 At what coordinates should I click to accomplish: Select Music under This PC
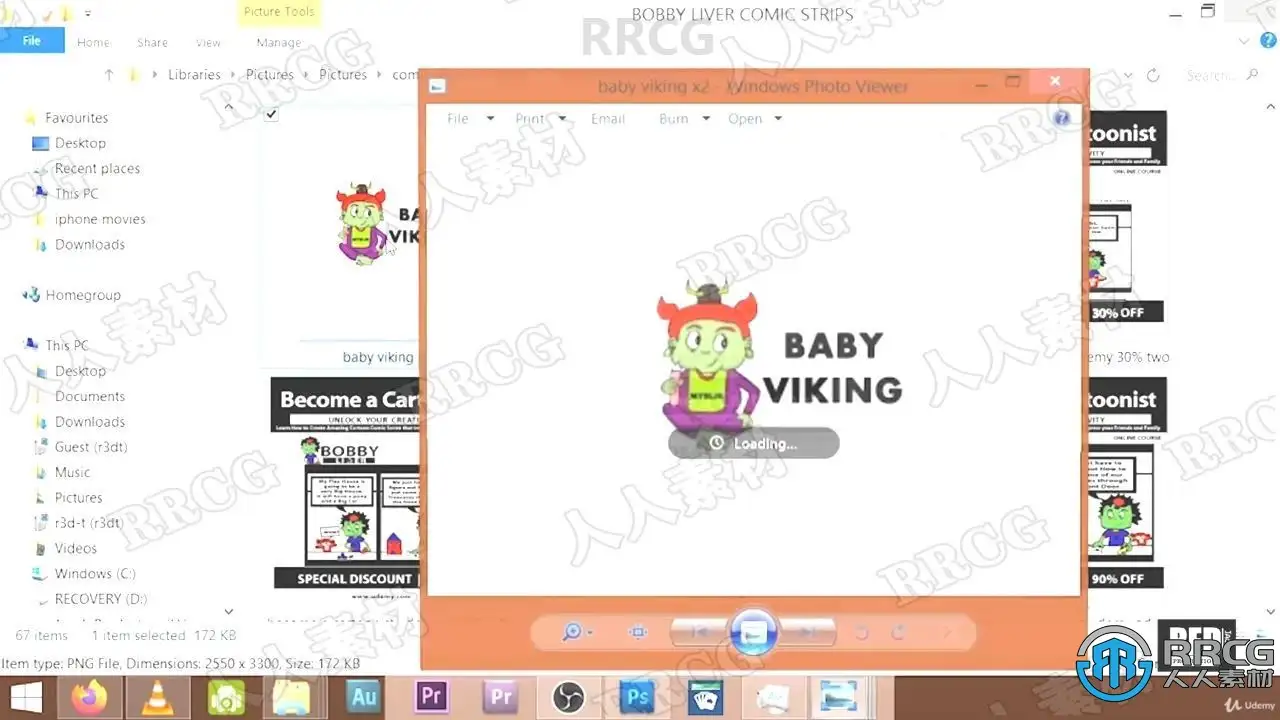click(72, 472)
